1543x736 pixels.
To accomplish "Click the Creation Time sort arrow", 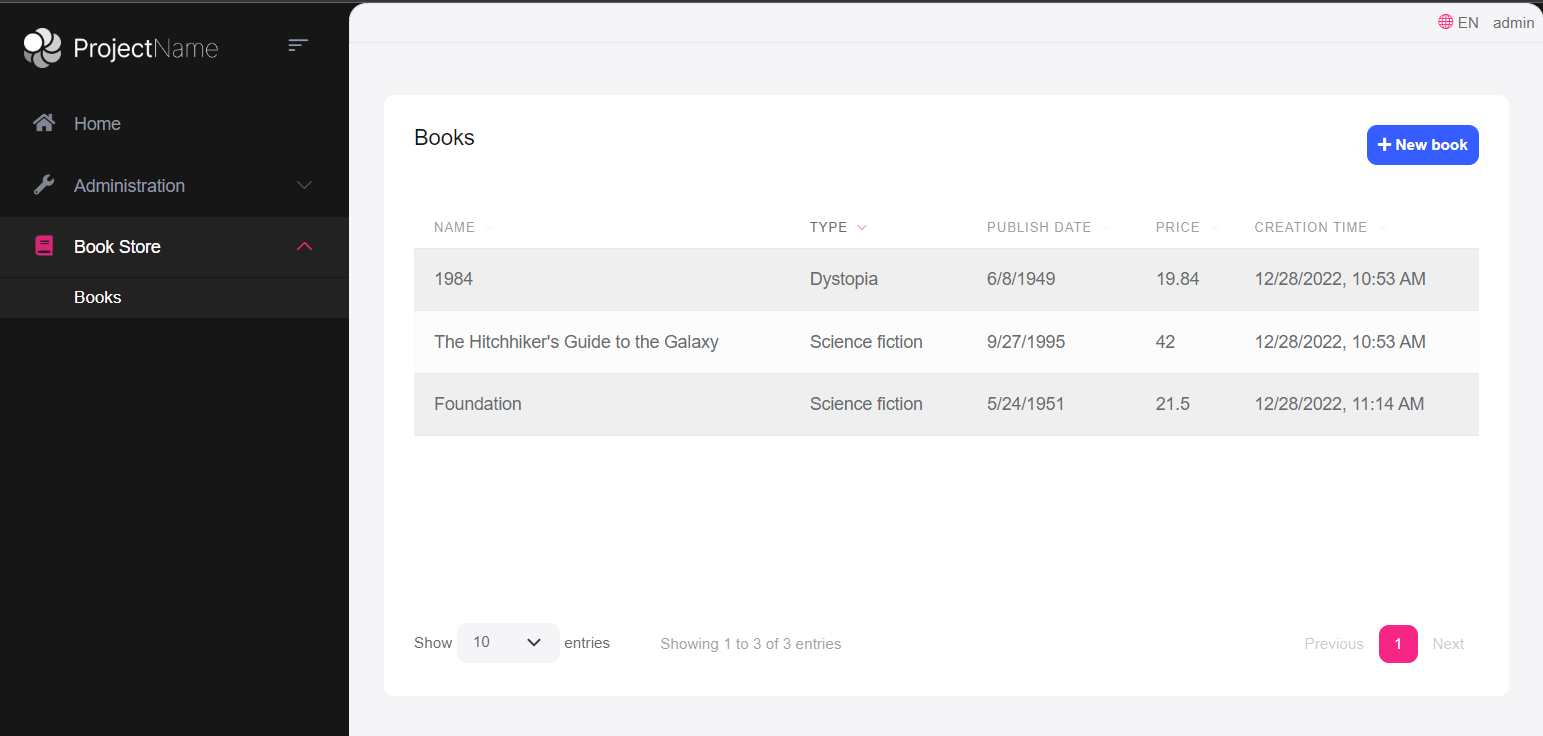I will [1383, 227].
